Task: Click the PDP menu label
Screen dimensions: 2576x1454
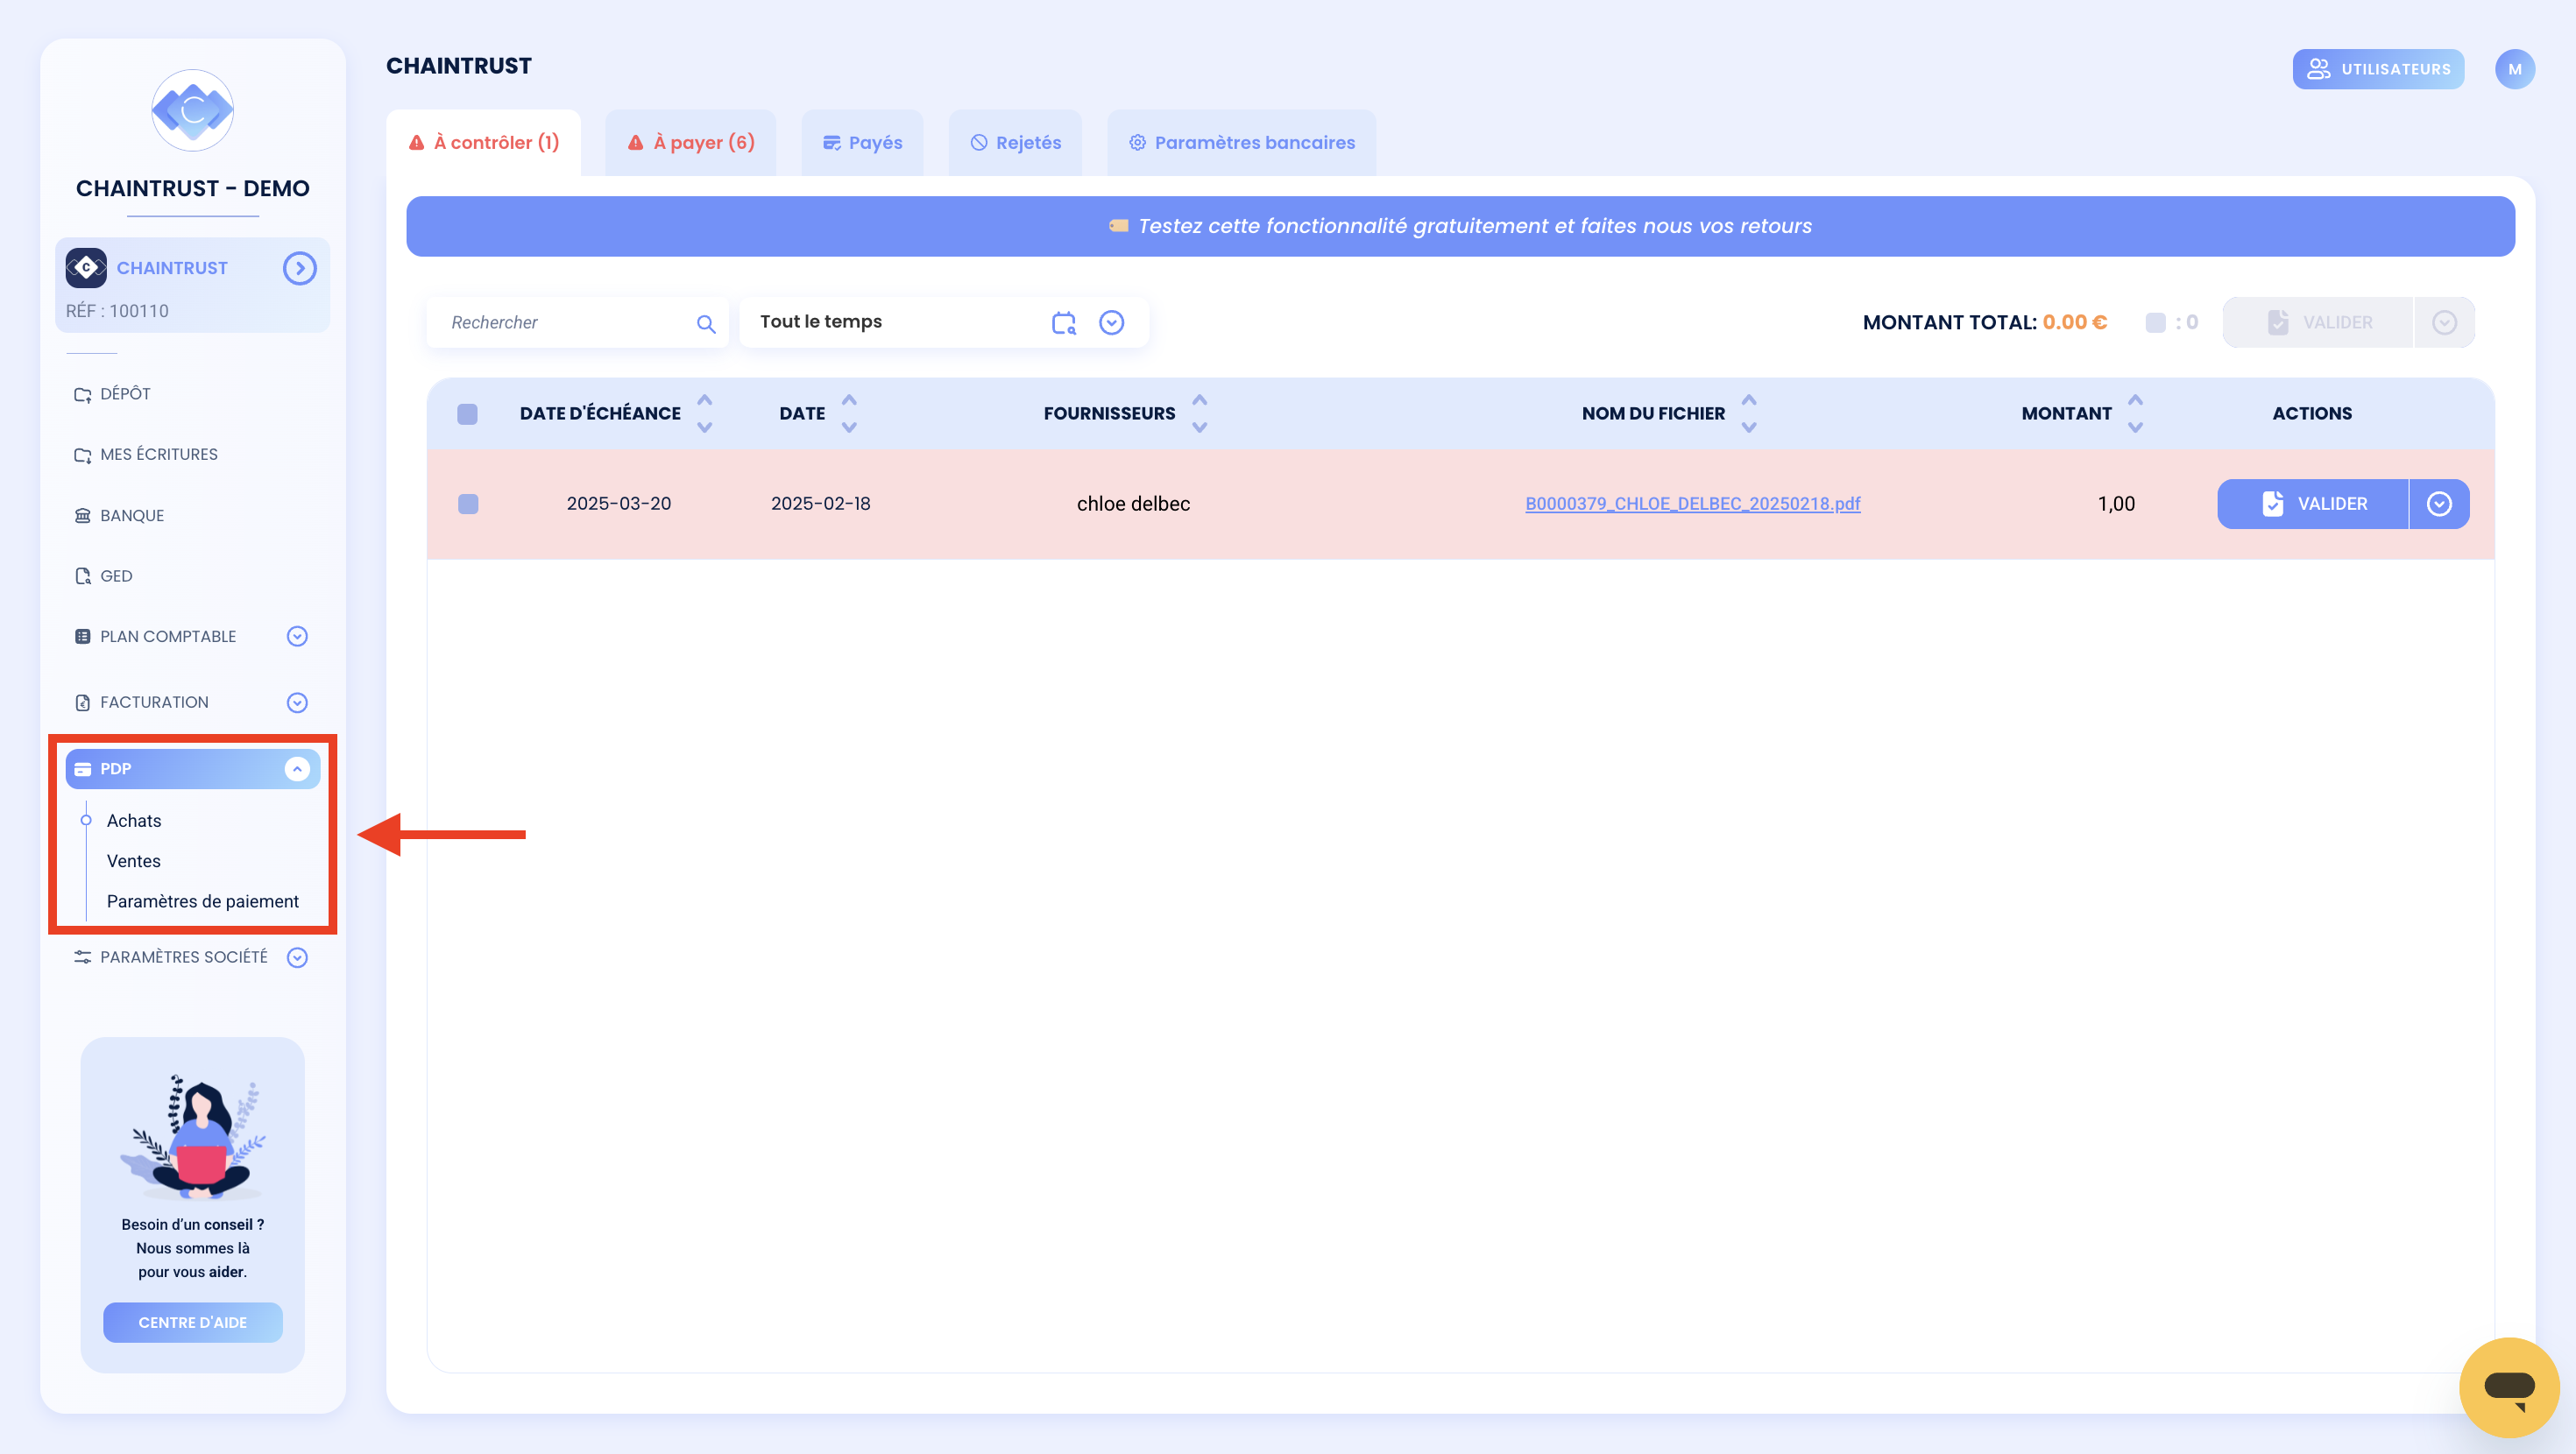Action: coord(115,768)
